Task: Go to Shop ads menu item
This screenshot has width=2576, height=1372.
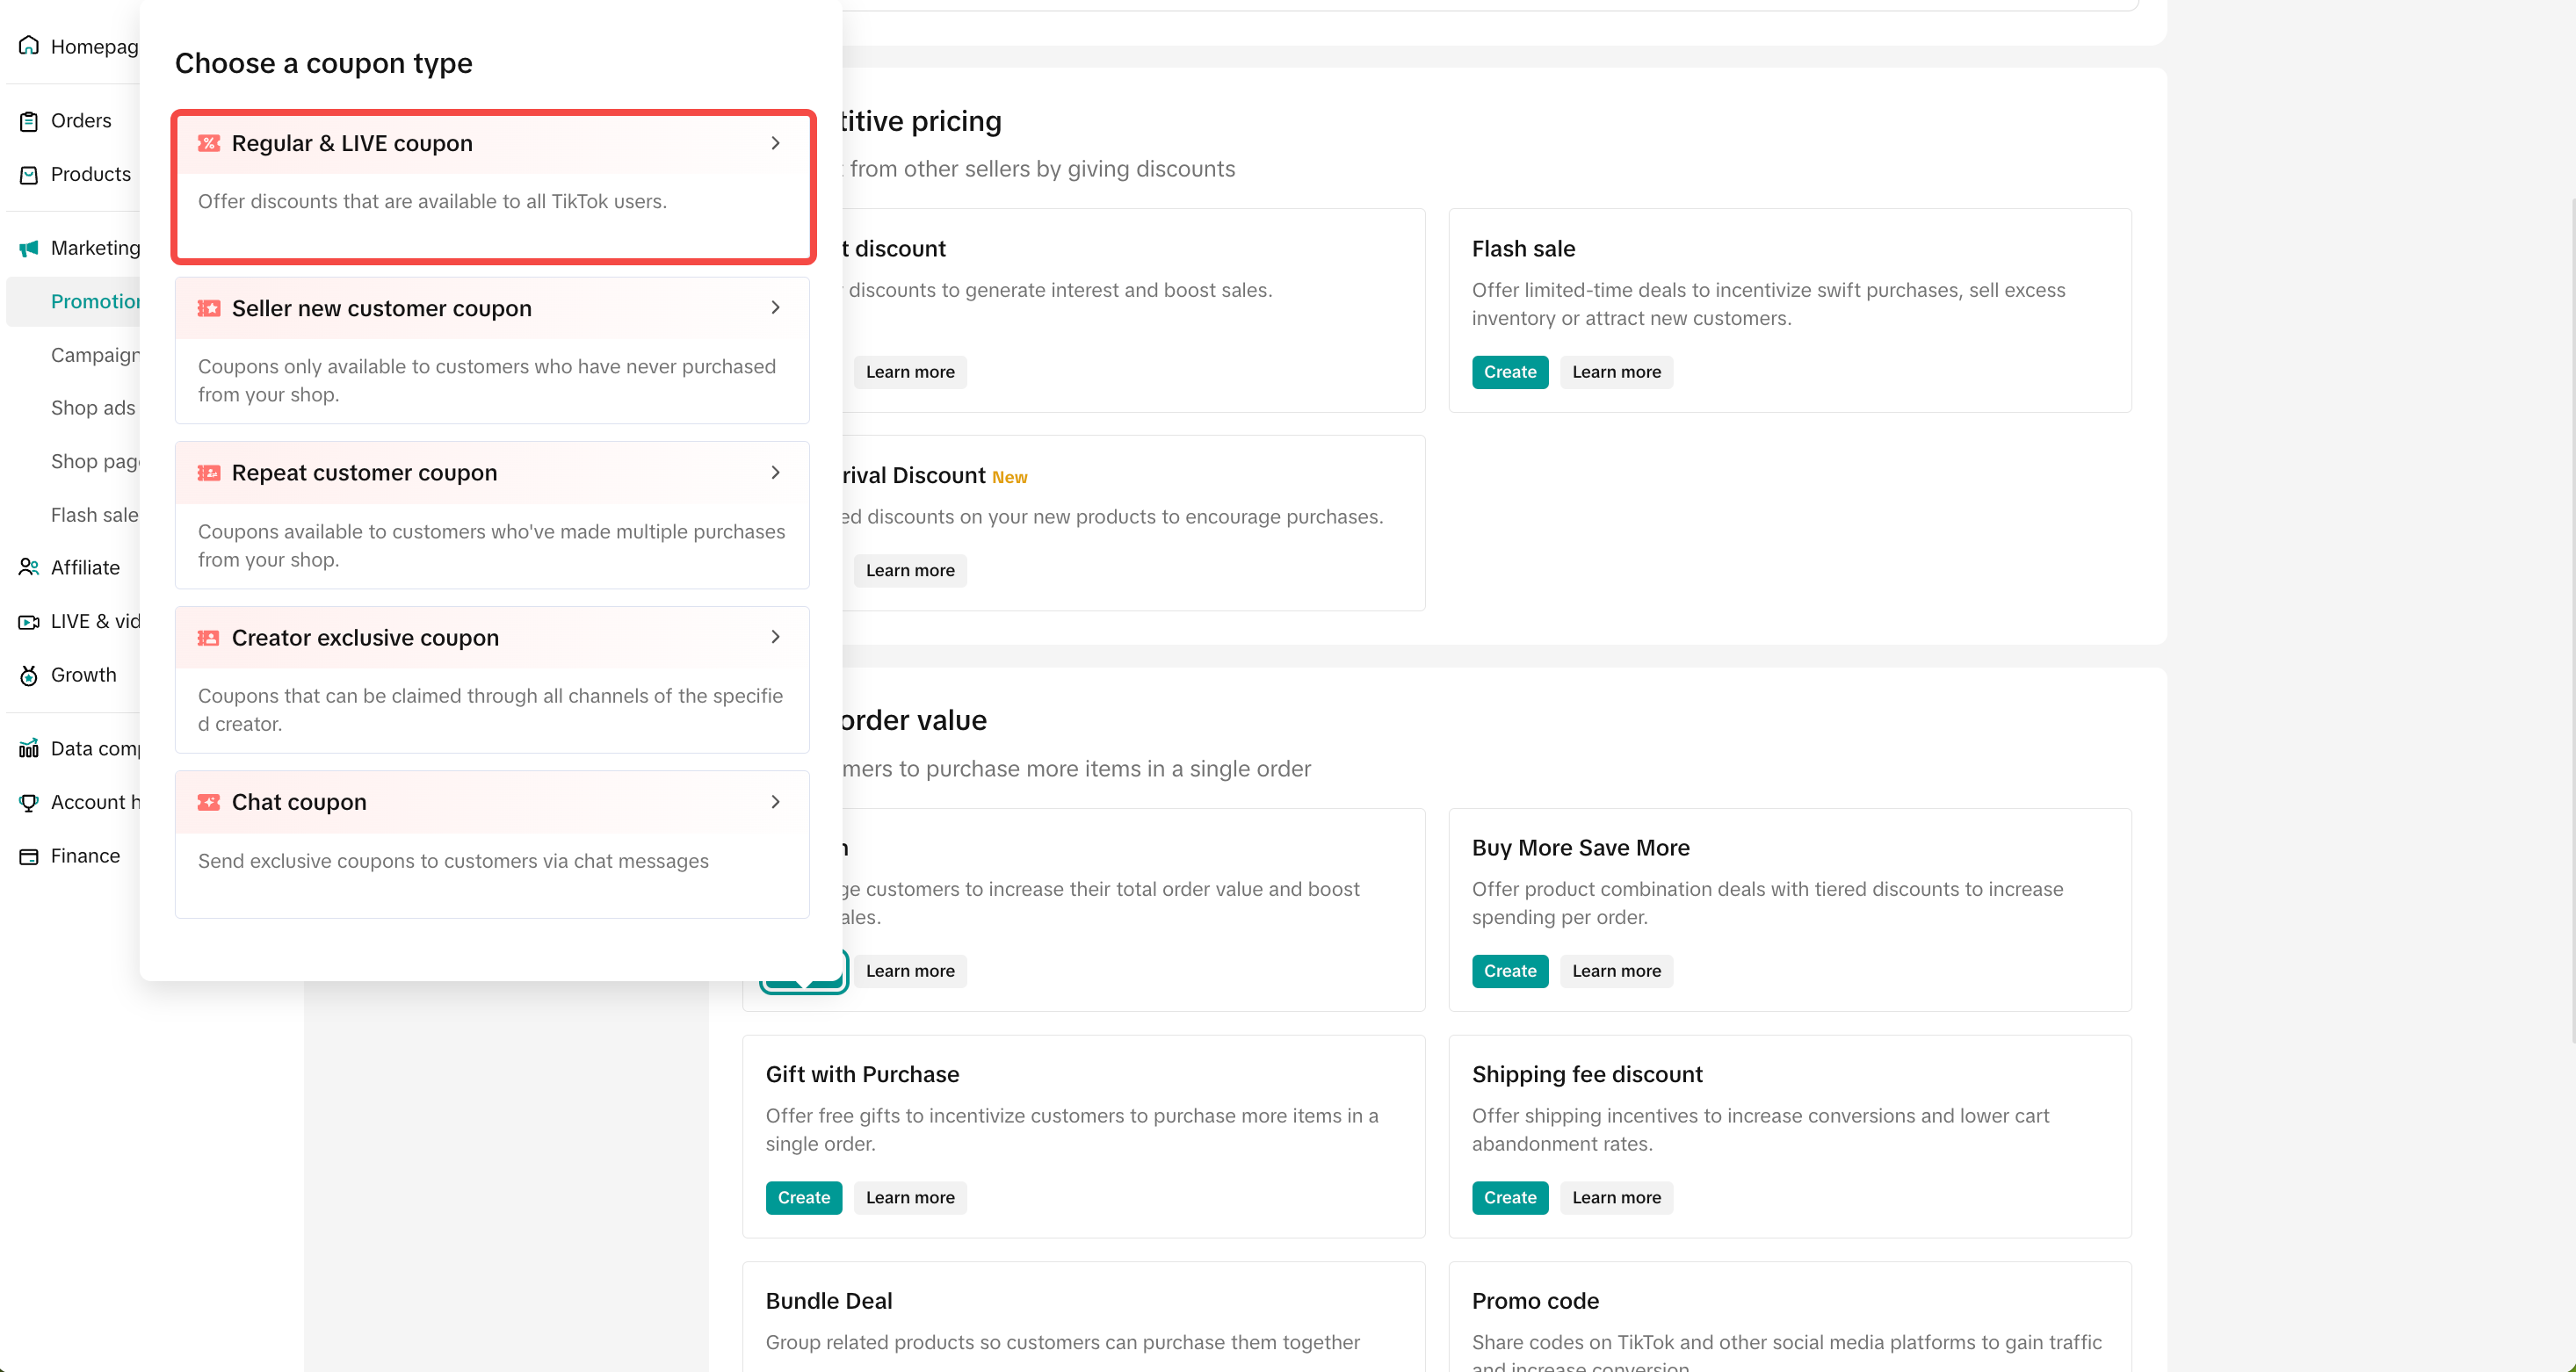Action: pyautogui.click(x=93, y=408)
